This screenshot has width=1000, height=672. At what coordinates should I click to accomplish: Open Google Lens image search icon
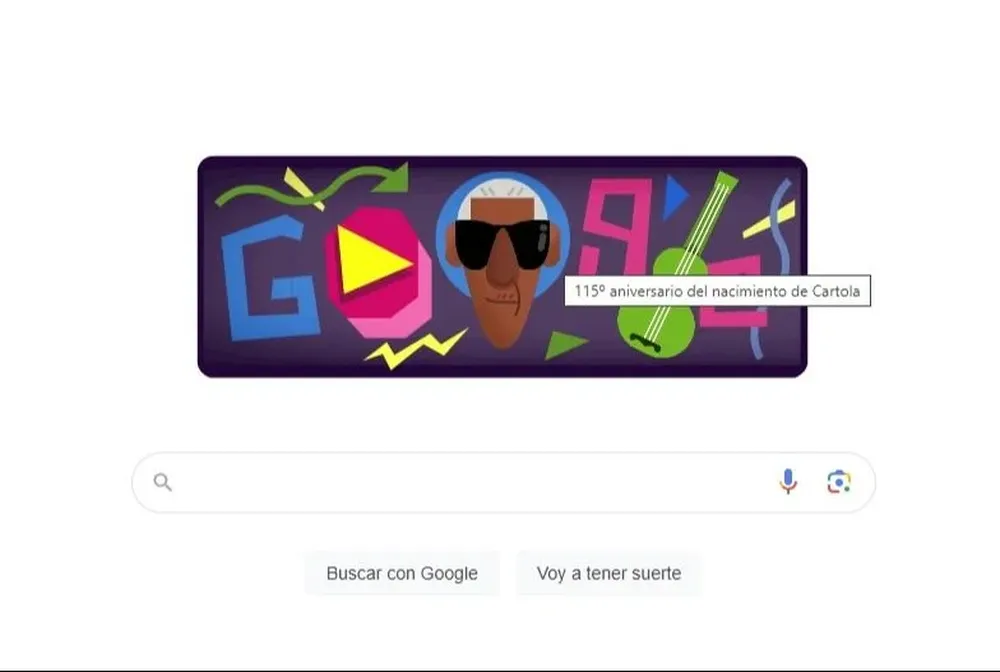[839, 482]
